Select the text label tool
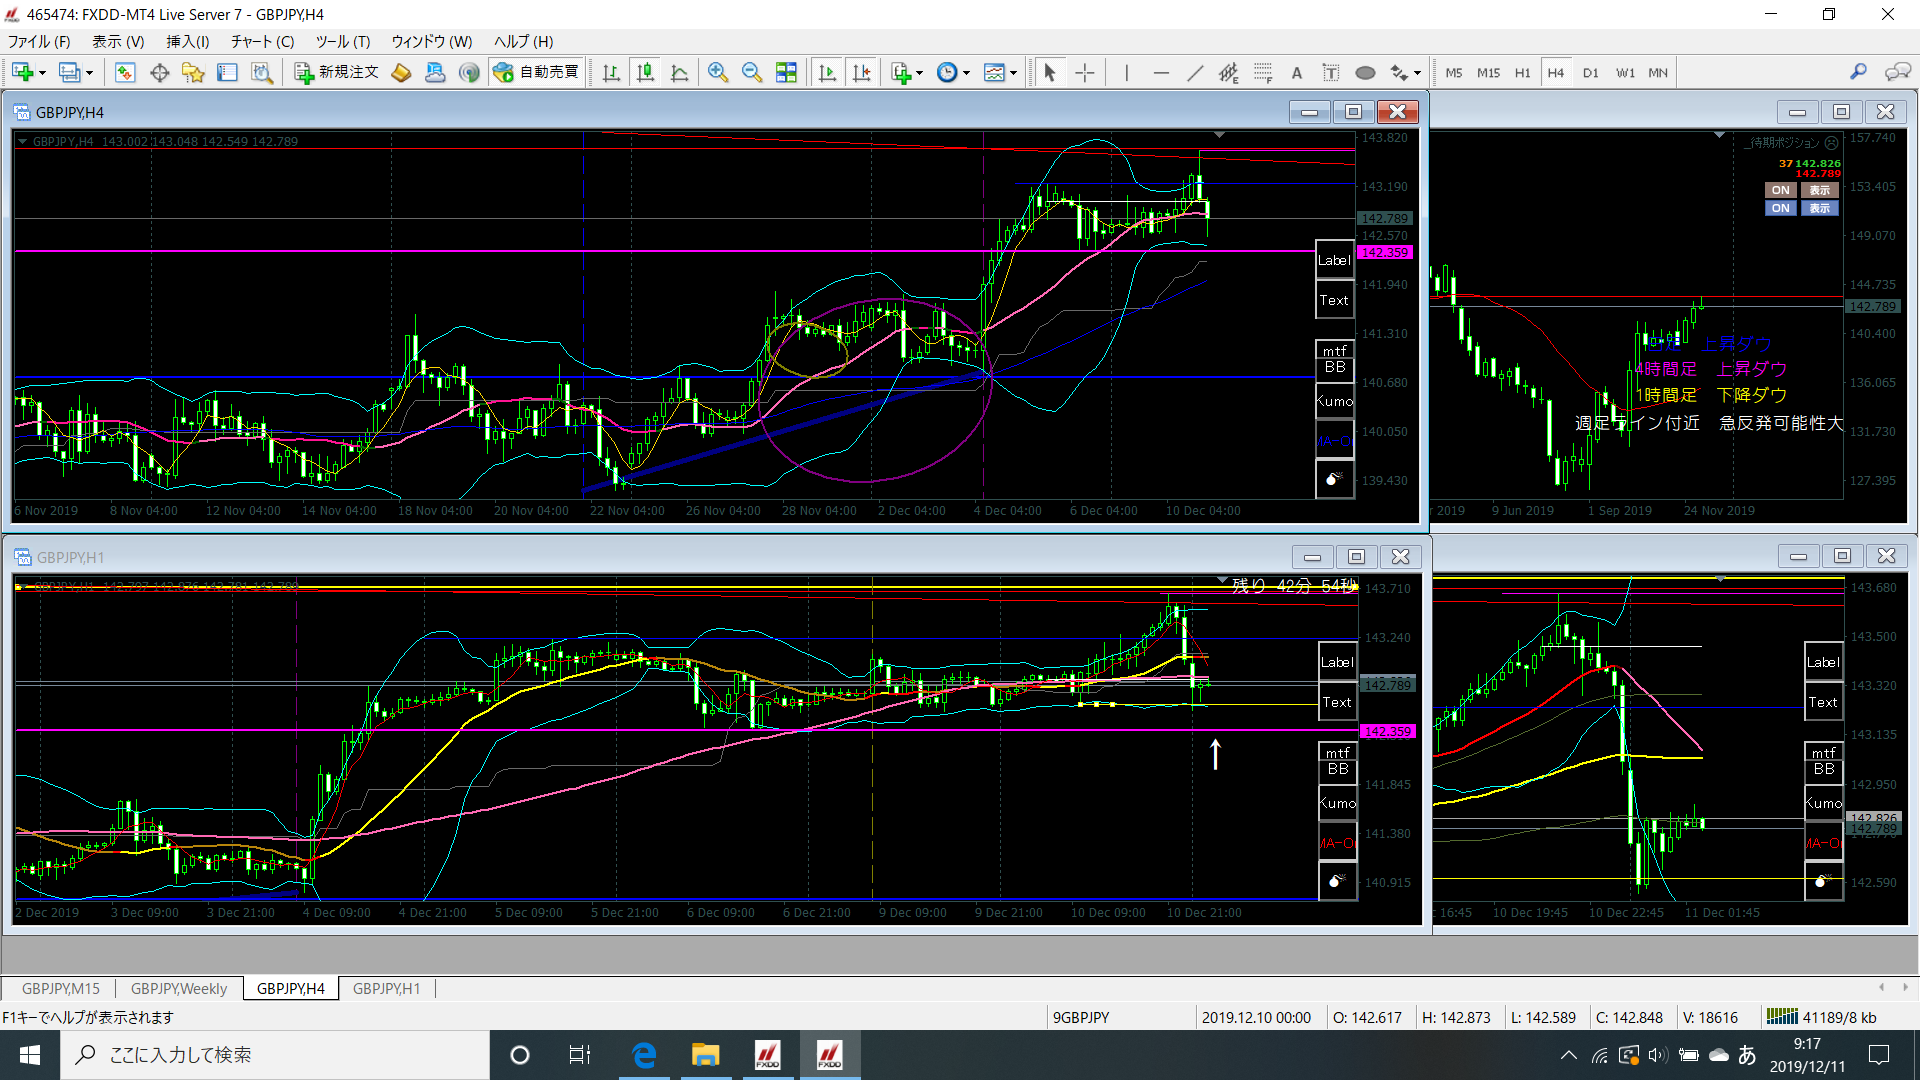The width and height of the screenshot is (1920, 1080). point(1331,72)
